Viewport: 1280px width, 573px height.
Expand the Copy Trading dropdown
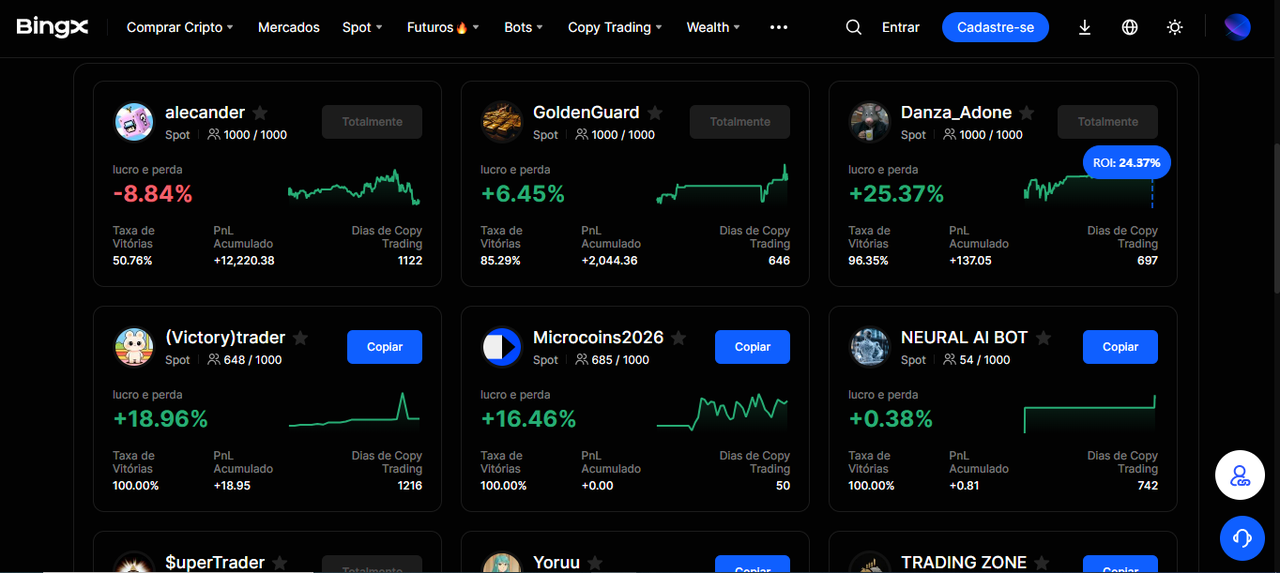pyautogui.click(x=614, y=27)
